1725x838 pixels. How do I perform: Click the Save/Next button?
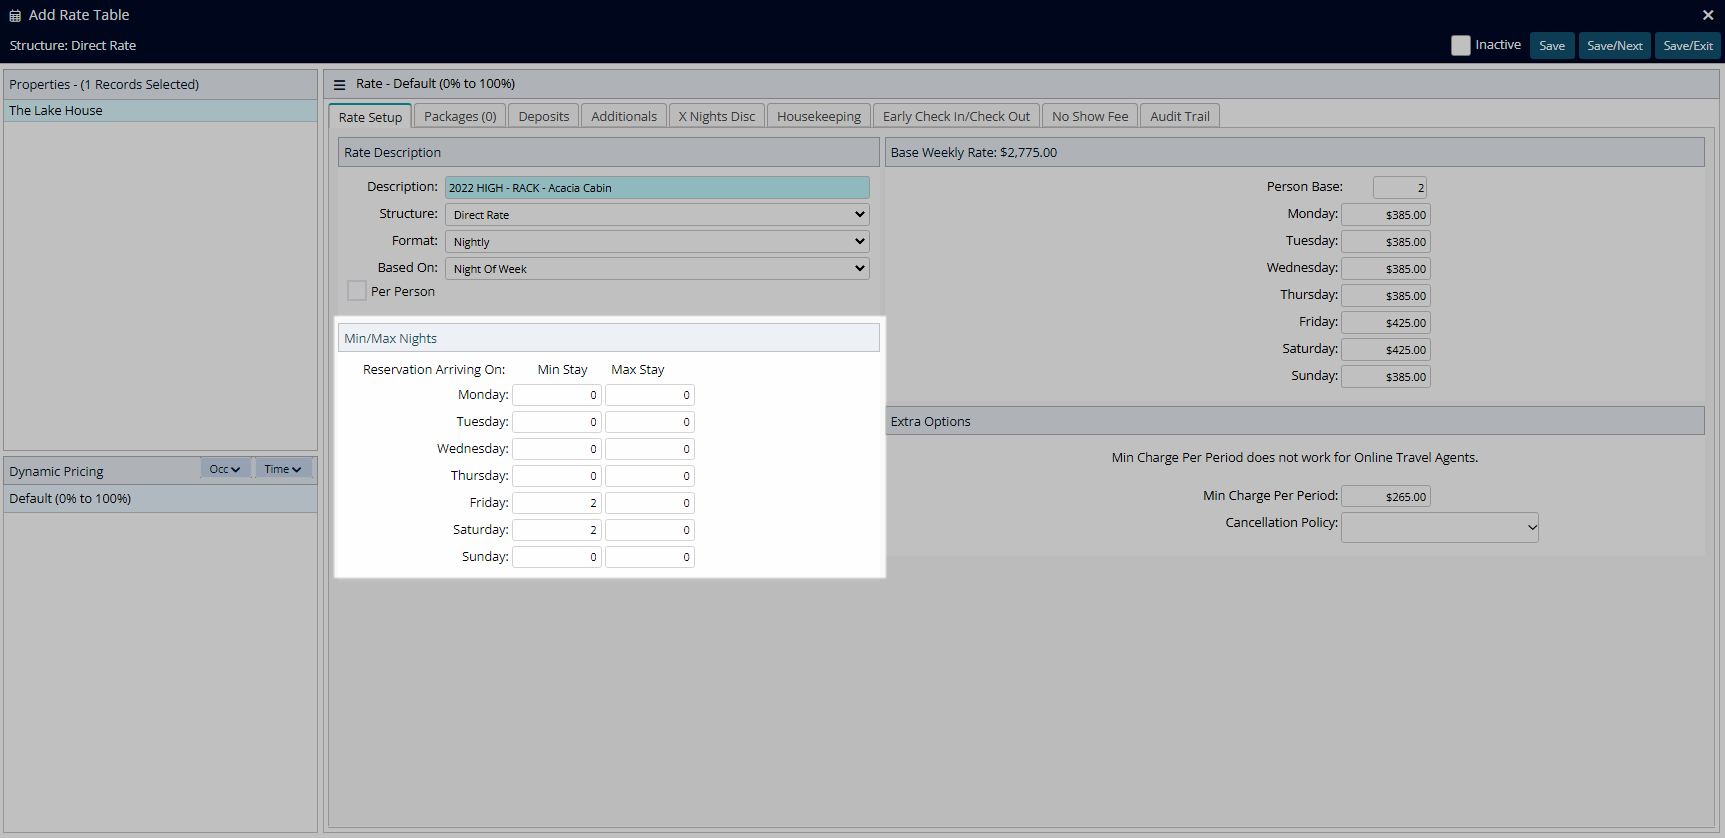click(x=1615, y=46)
